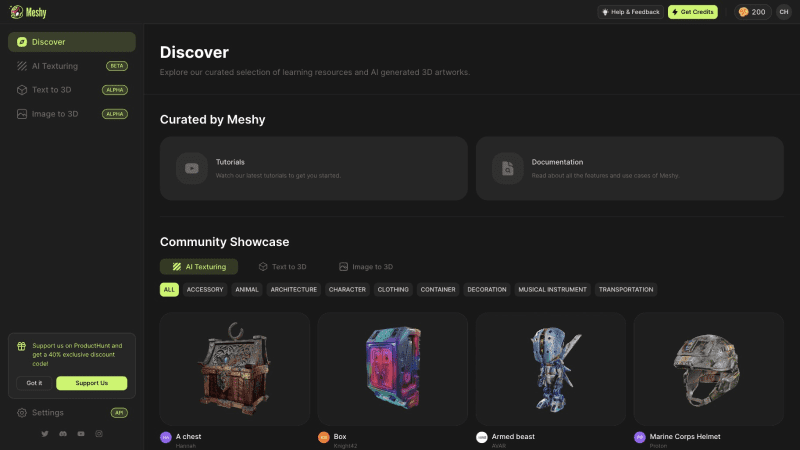Click the Documentation file icon

[507, 168]
